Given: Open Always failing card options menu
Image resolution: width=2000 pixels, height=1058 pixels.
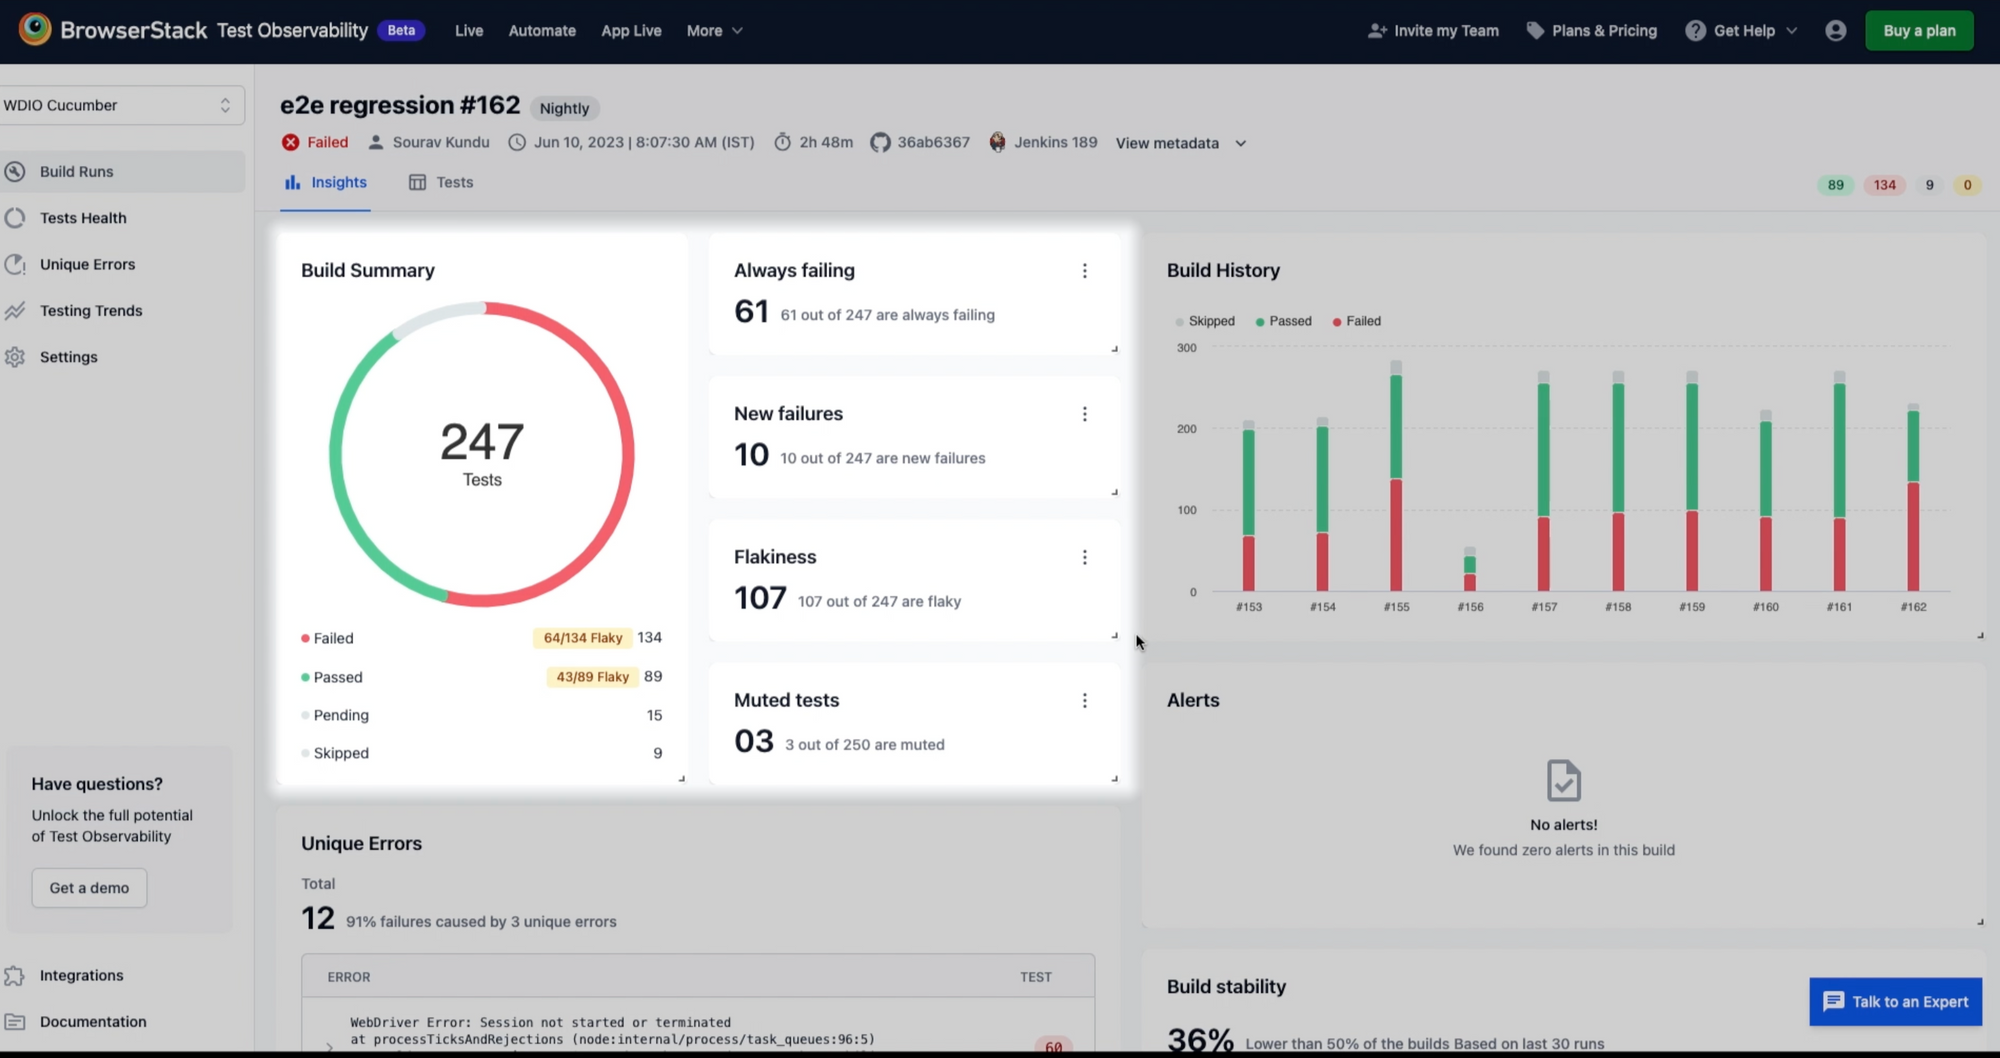Looking at the screenshot, I should 1084,271.
